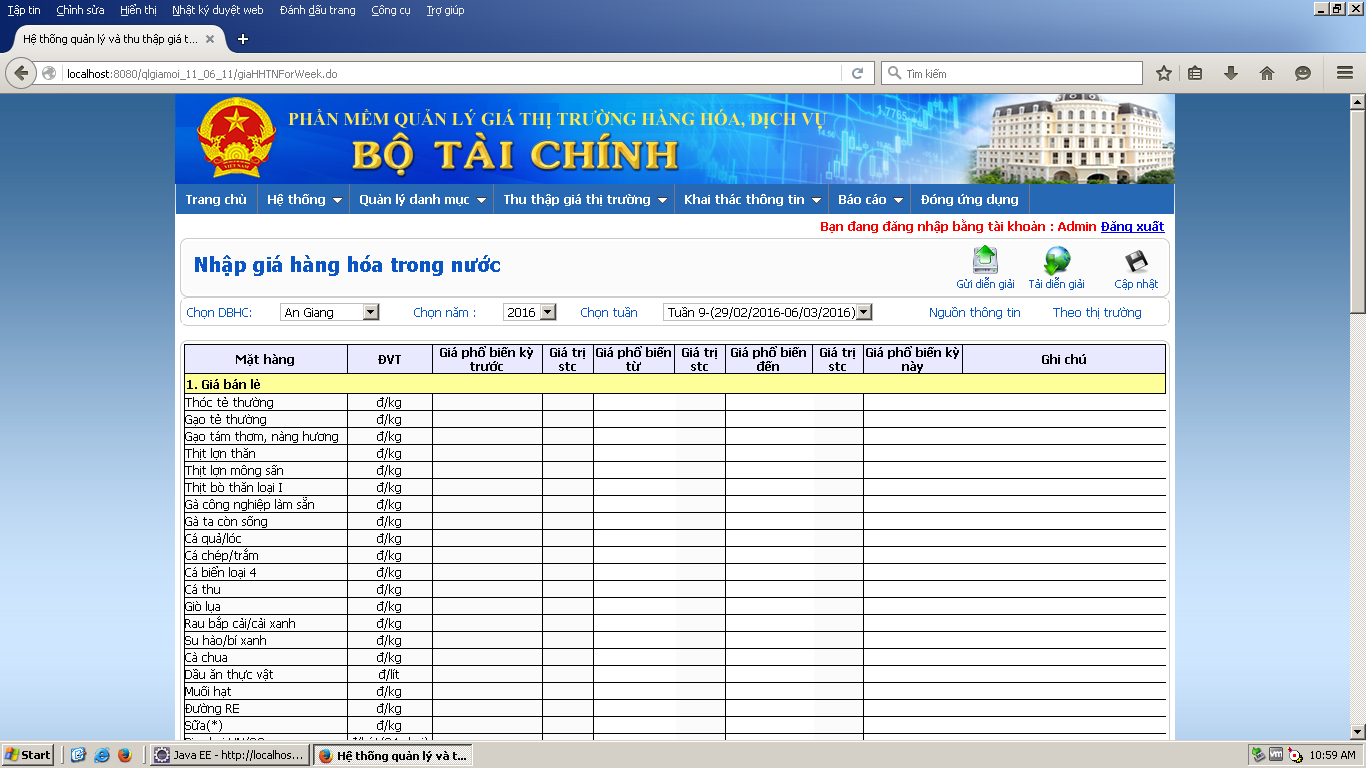Click the Đăng xuất logout link
1366x768 pixels.
(x=1132, y=227)
